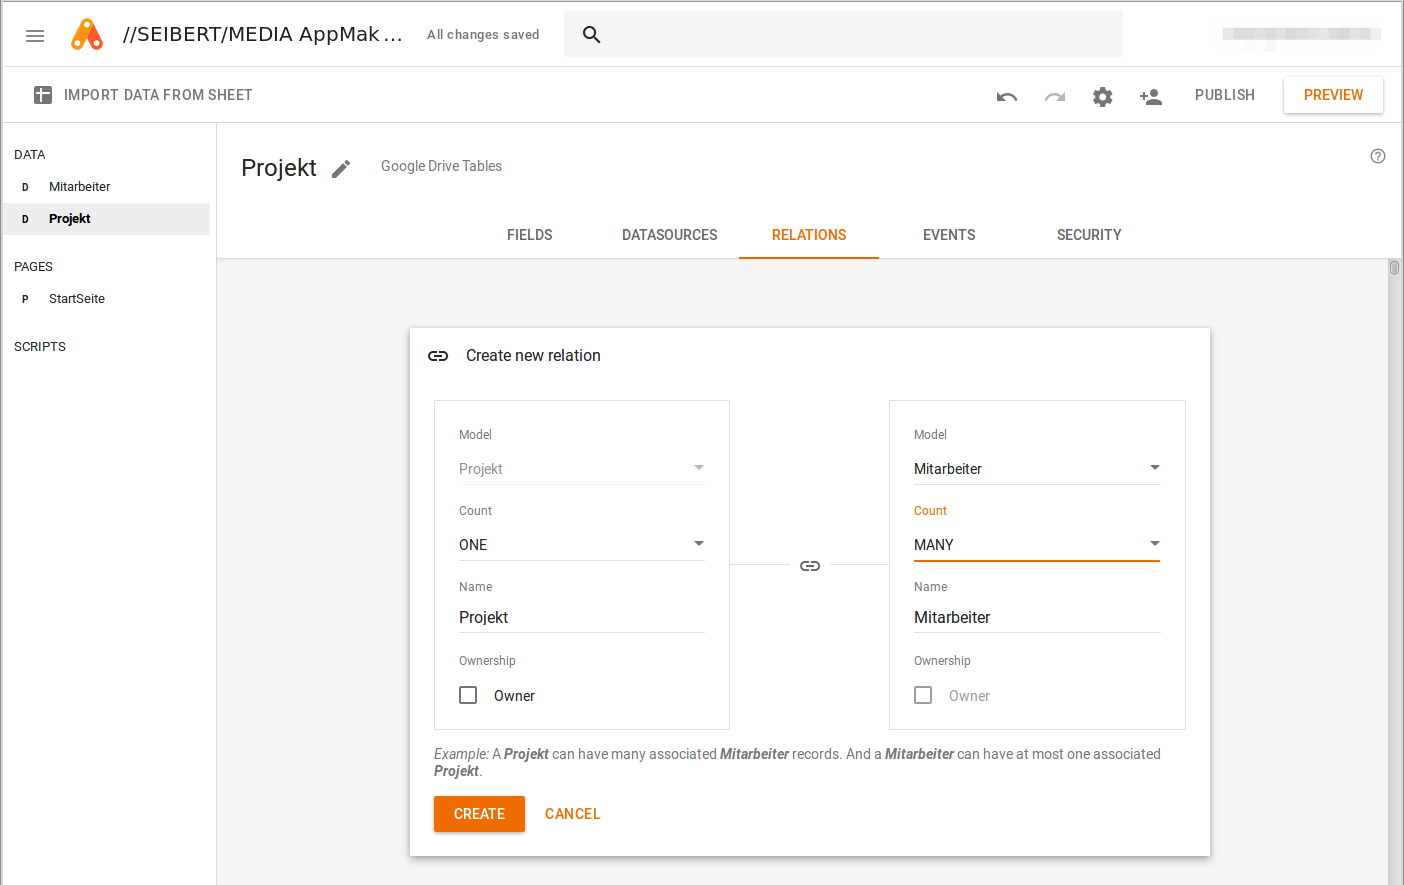The image size is (1404, 885).
Task: Toggle the Mitarbeiter Owner checkbox
Action: (923, 695)
